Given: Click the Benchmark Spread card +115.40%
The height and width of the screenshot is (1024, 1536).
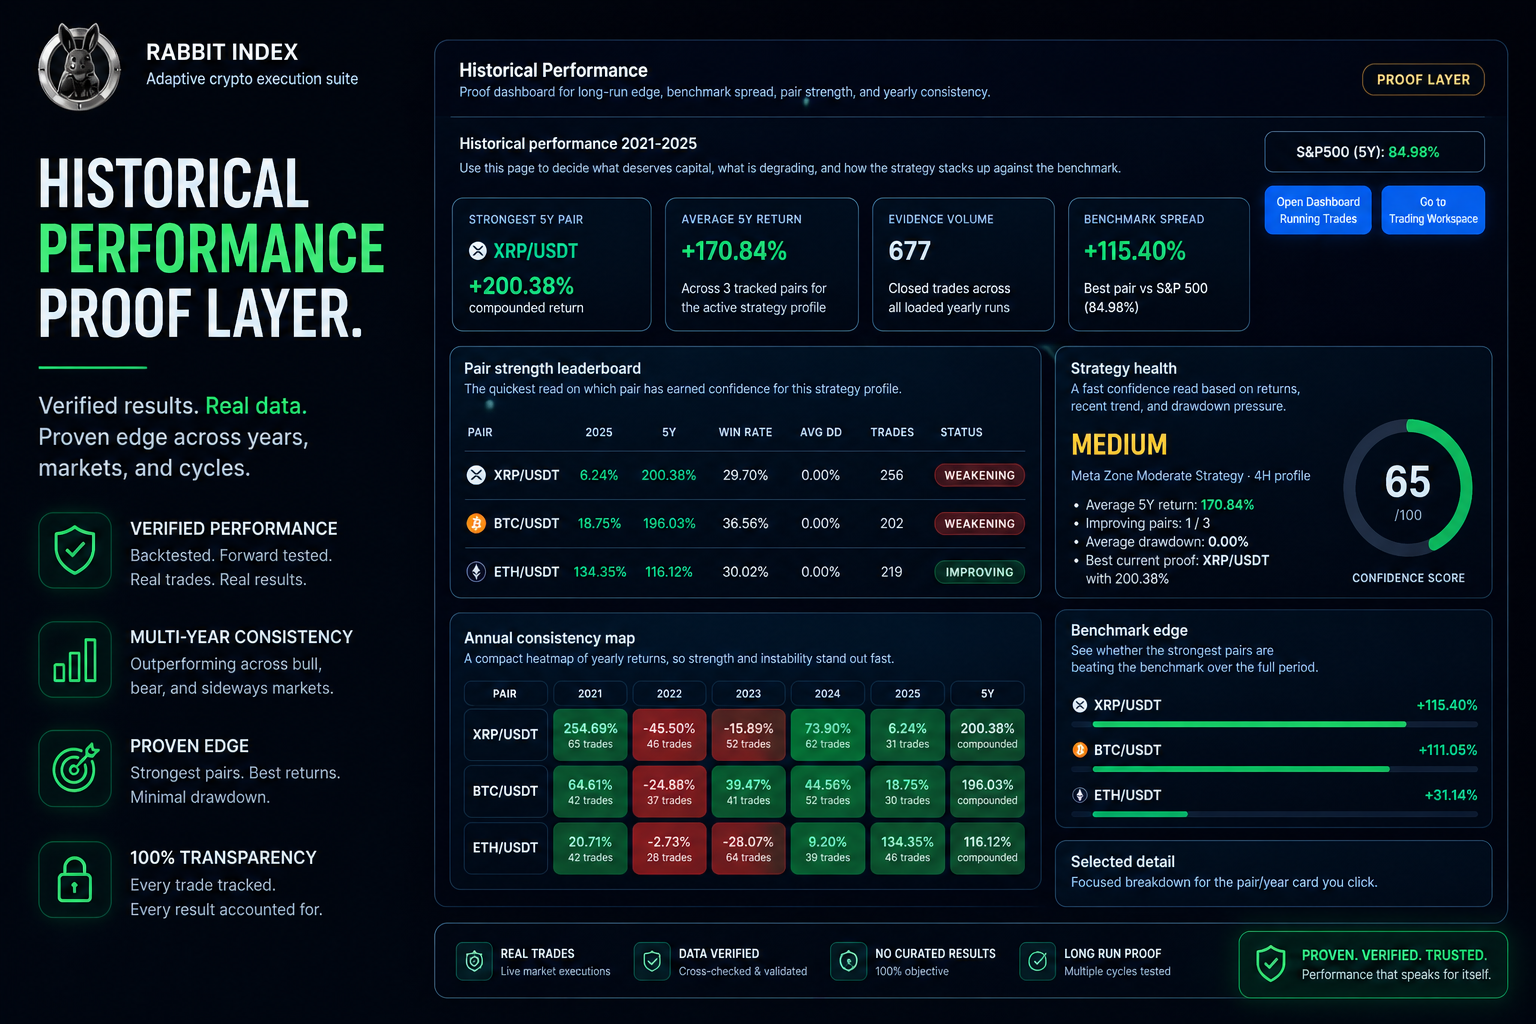Looking at the screenshot, I should (1159, 264).
